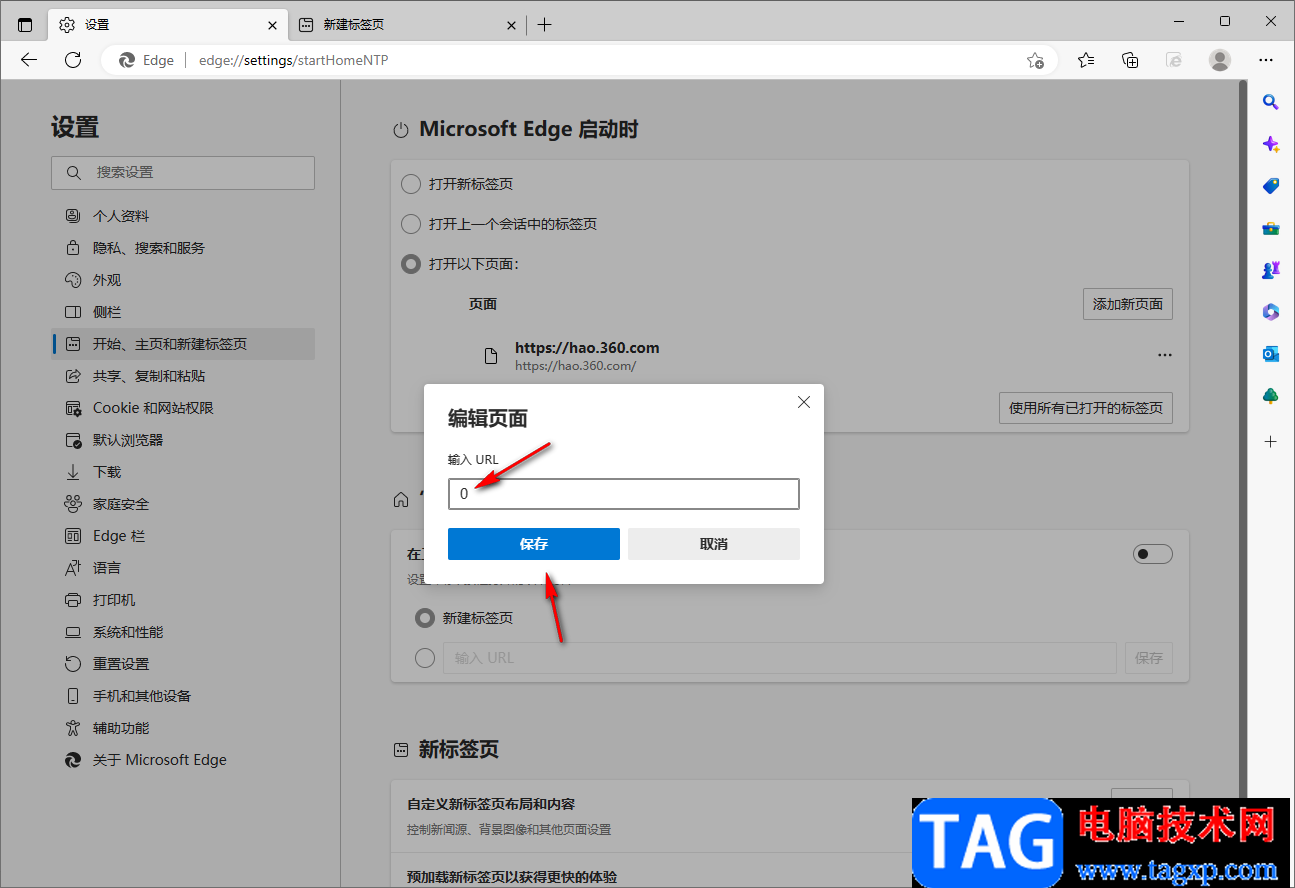Close the 编辑页面 dialog
The height and width of the screenshot is (888, 1295).
(803, 402)
